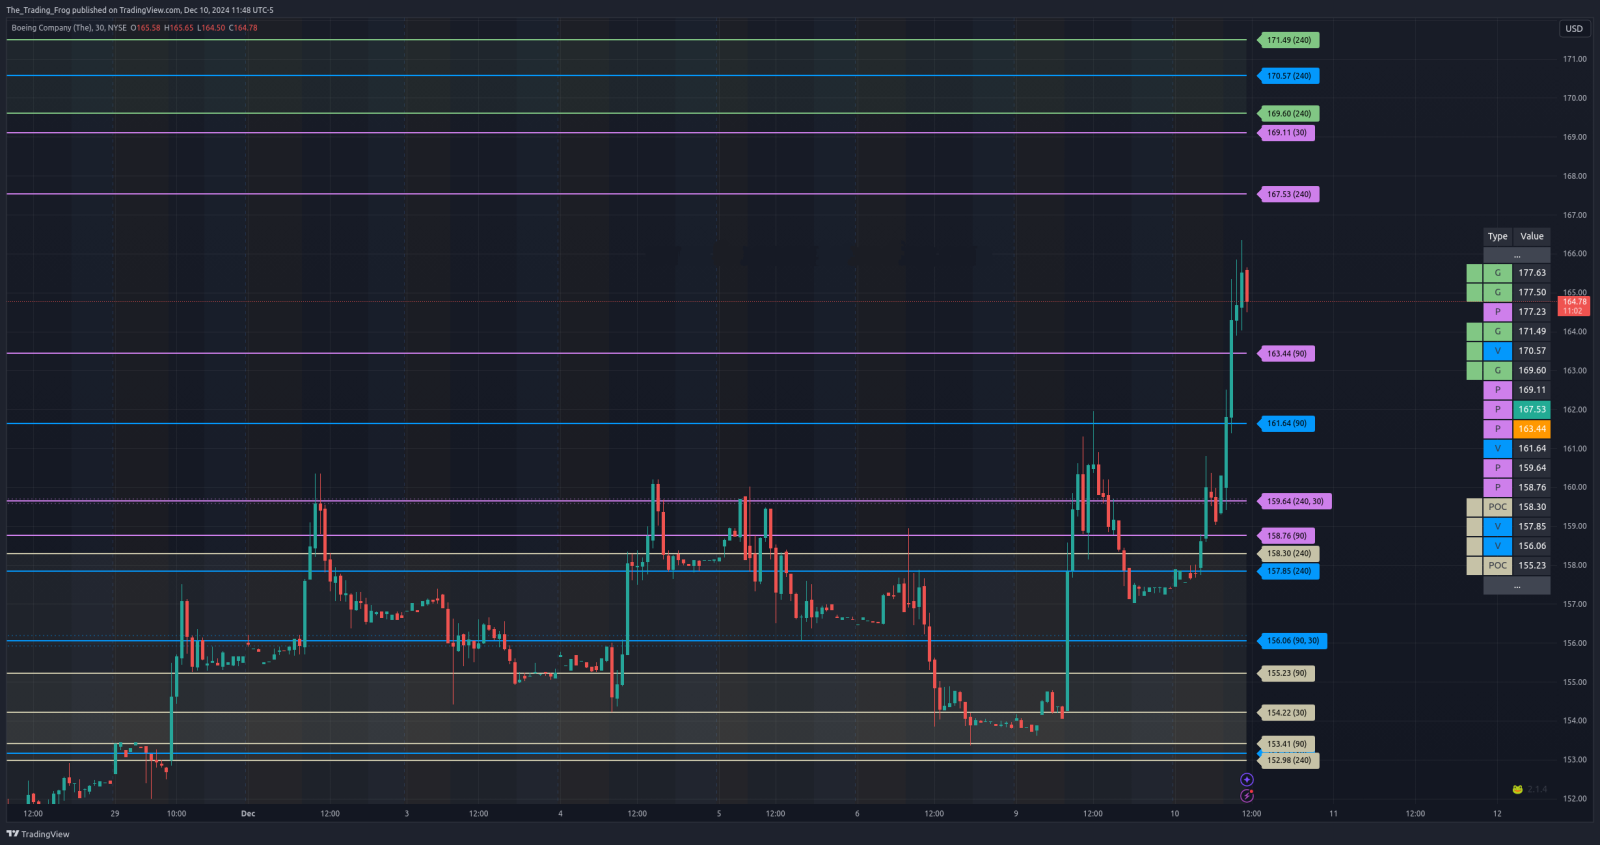The height and width of the screenshot is (845, 1600).
Task: Click the 159.64 value cell in the table
Action: (x=1532, y=468)
